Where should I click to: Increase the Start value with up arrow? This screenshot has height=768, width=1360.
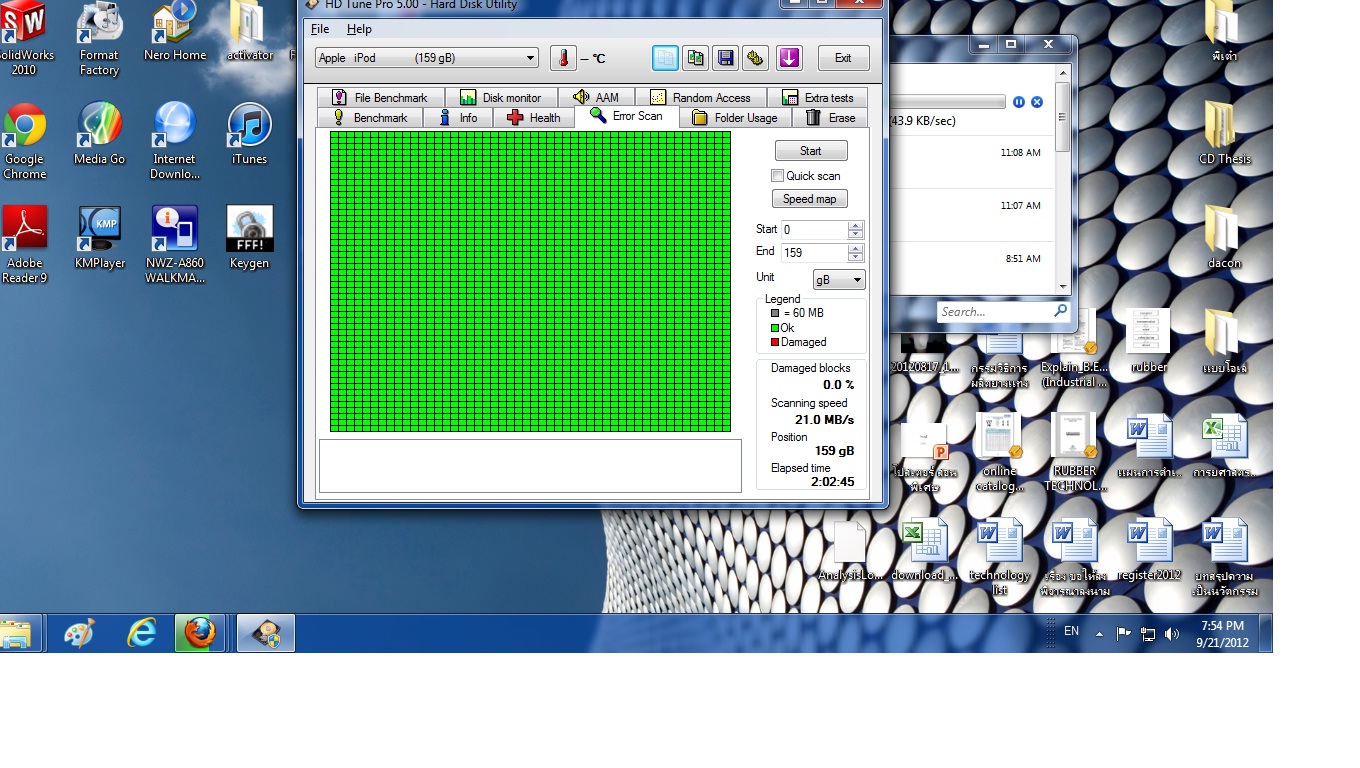point(855,225)
